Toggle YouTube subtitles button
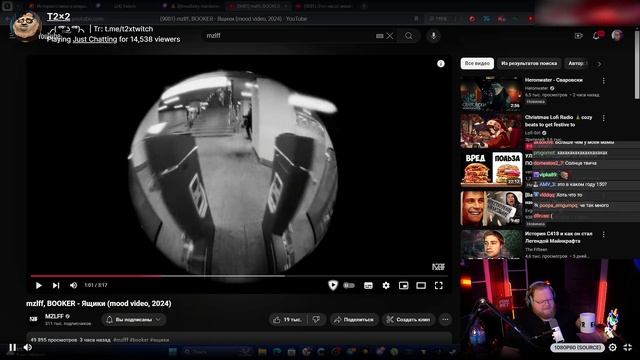The image size is (640, 360). pos(368,285)
